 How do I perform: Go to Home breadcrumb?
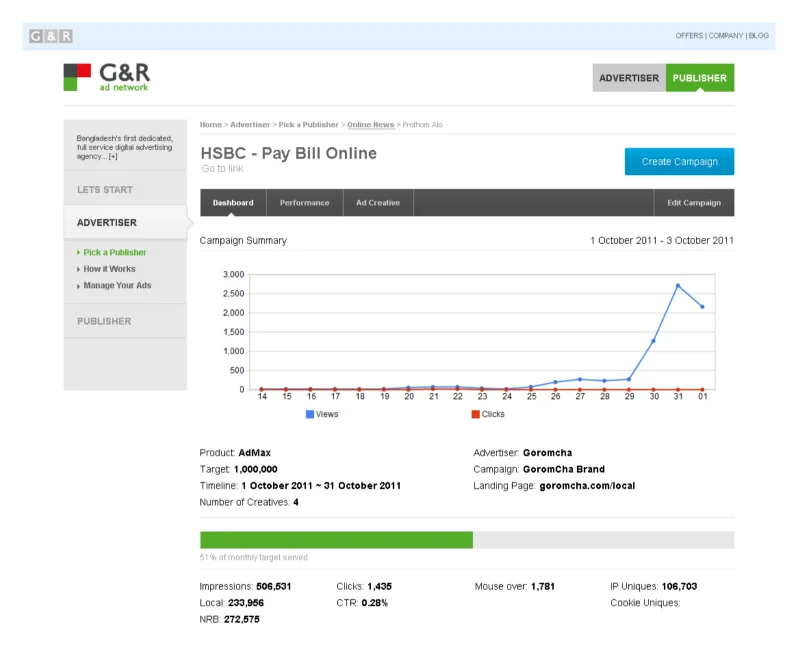point(210,124)
